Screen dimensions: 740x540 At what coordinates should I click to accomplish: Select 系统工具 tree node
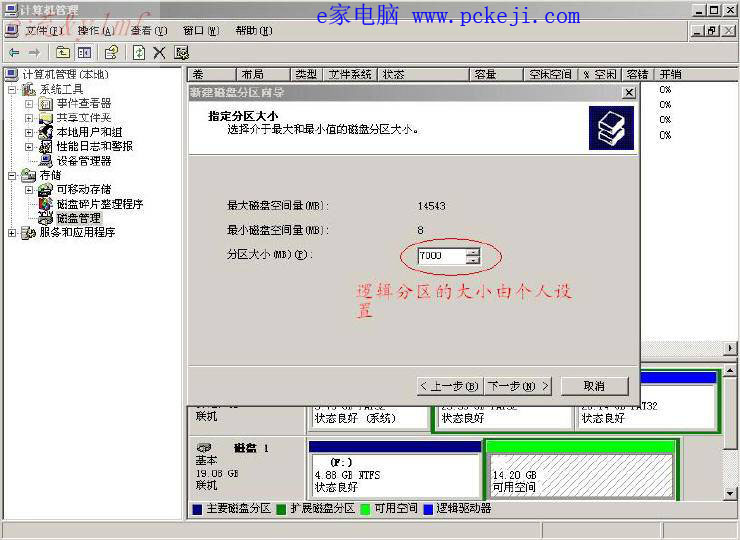(x=61, y=89)
